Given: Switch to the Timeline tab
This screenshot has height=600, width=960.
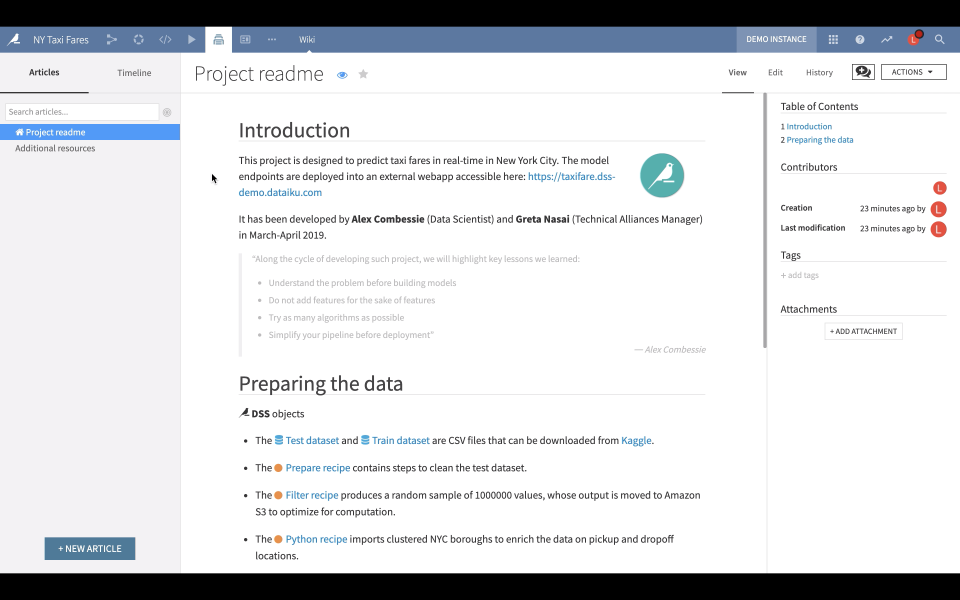Looking at the screenshot, I should point(134,73).
